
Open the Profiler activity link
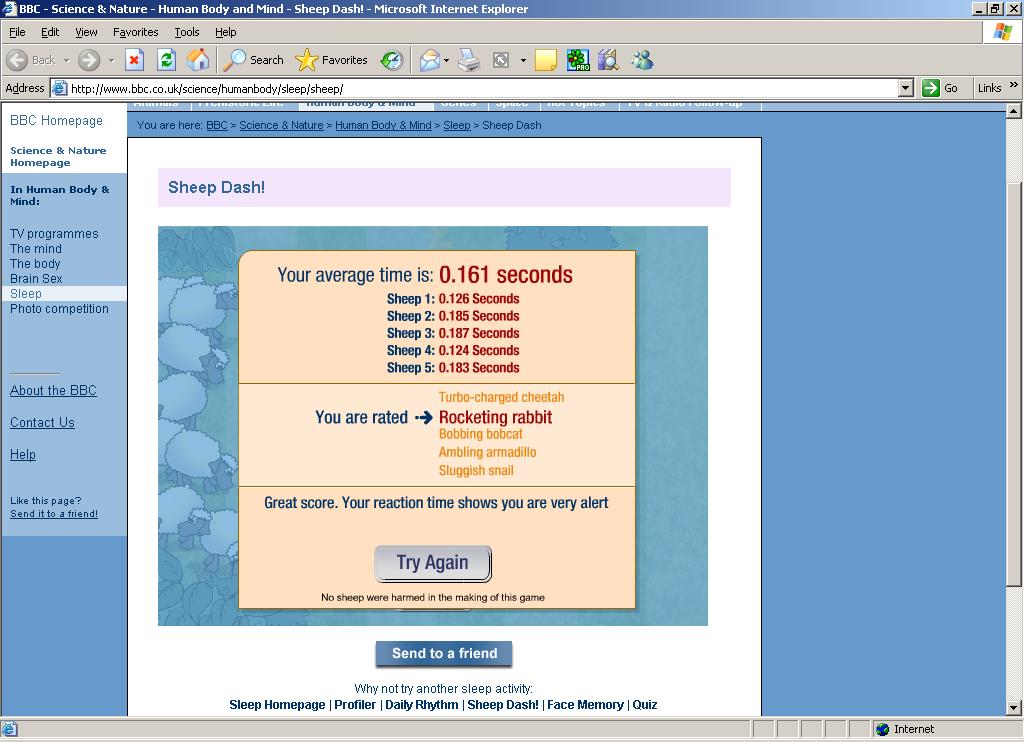355,705
